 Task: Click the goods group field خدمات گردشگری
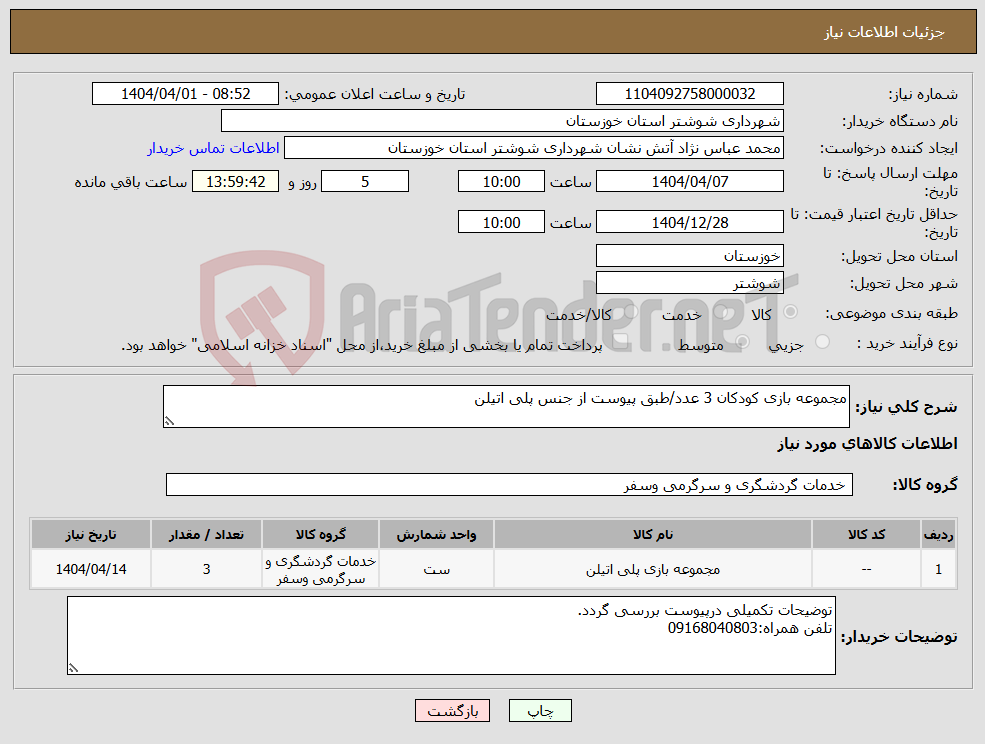coord(509,484)
